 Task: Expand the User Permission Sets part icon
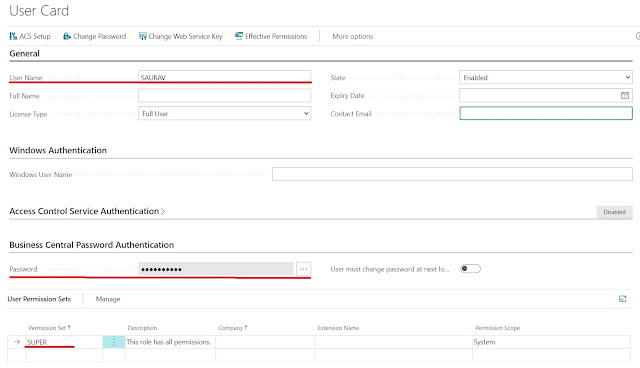[622, 299]
